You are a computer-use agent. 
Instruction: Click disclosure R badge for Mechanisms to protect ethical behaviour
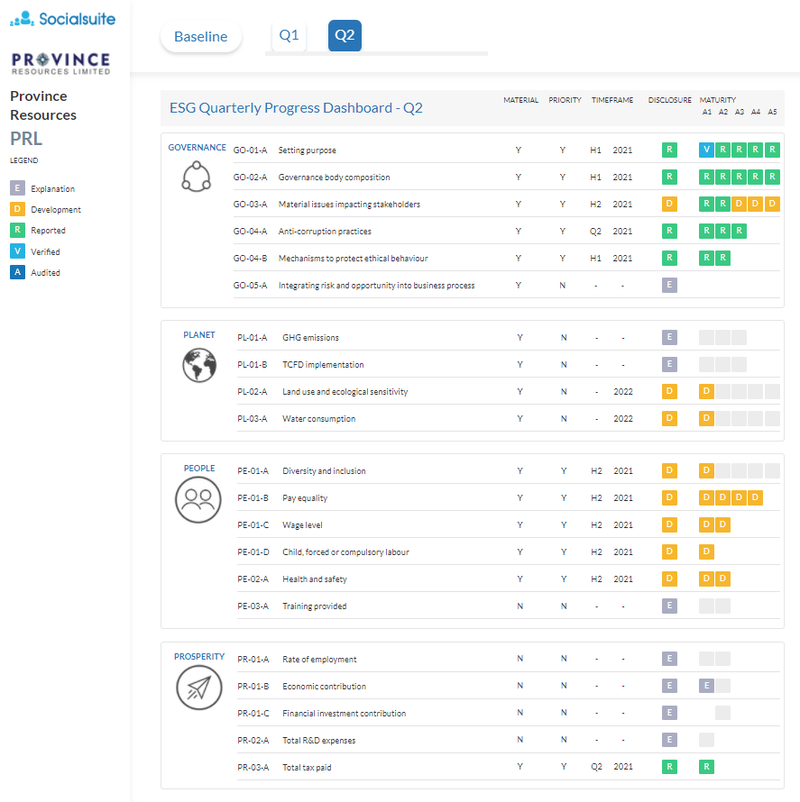[669, 258]
